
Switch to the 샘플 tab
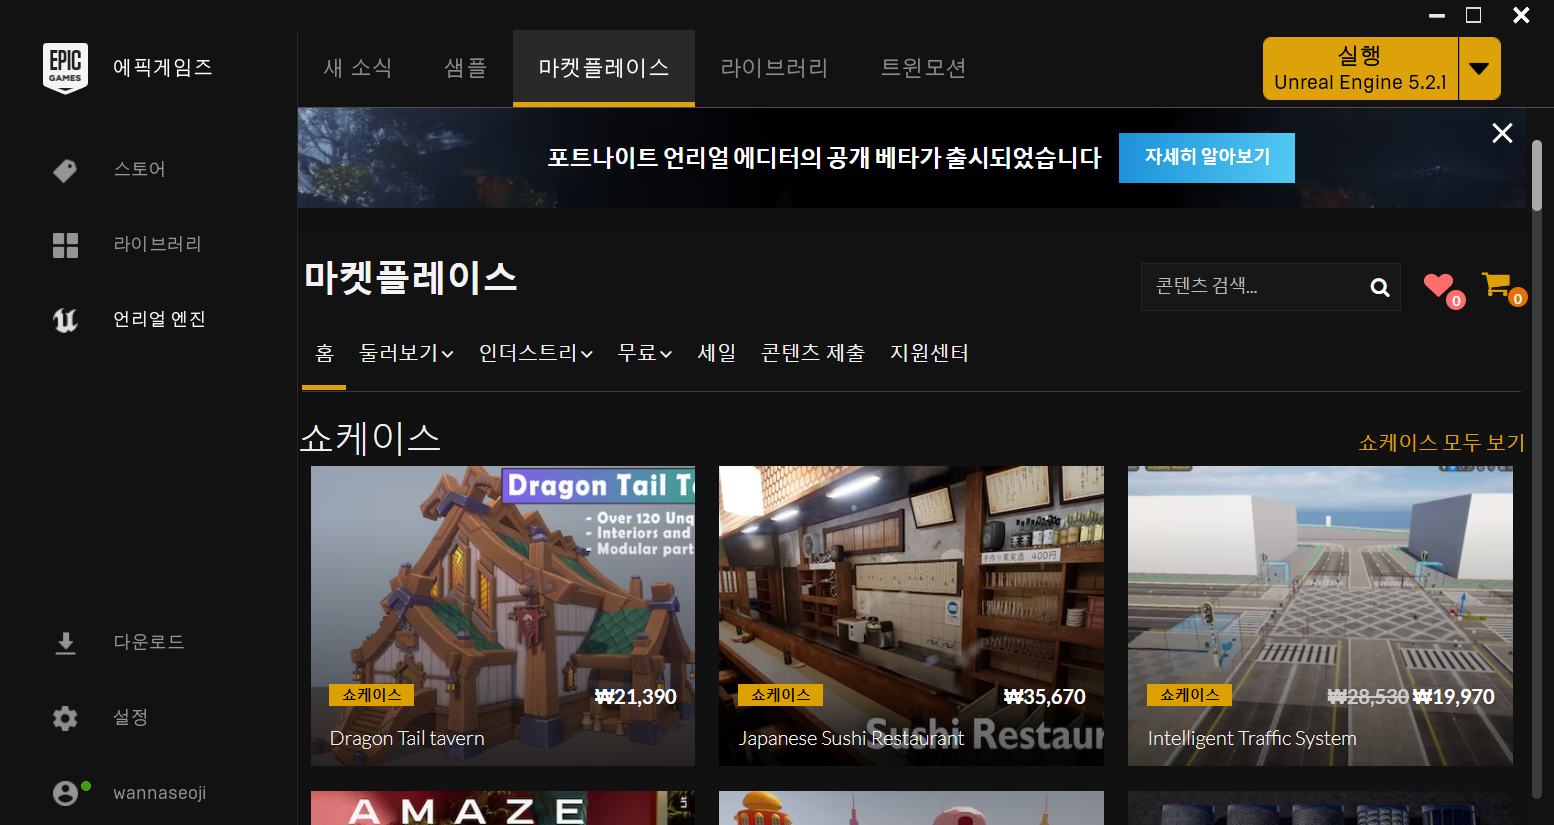click(465, 68)
